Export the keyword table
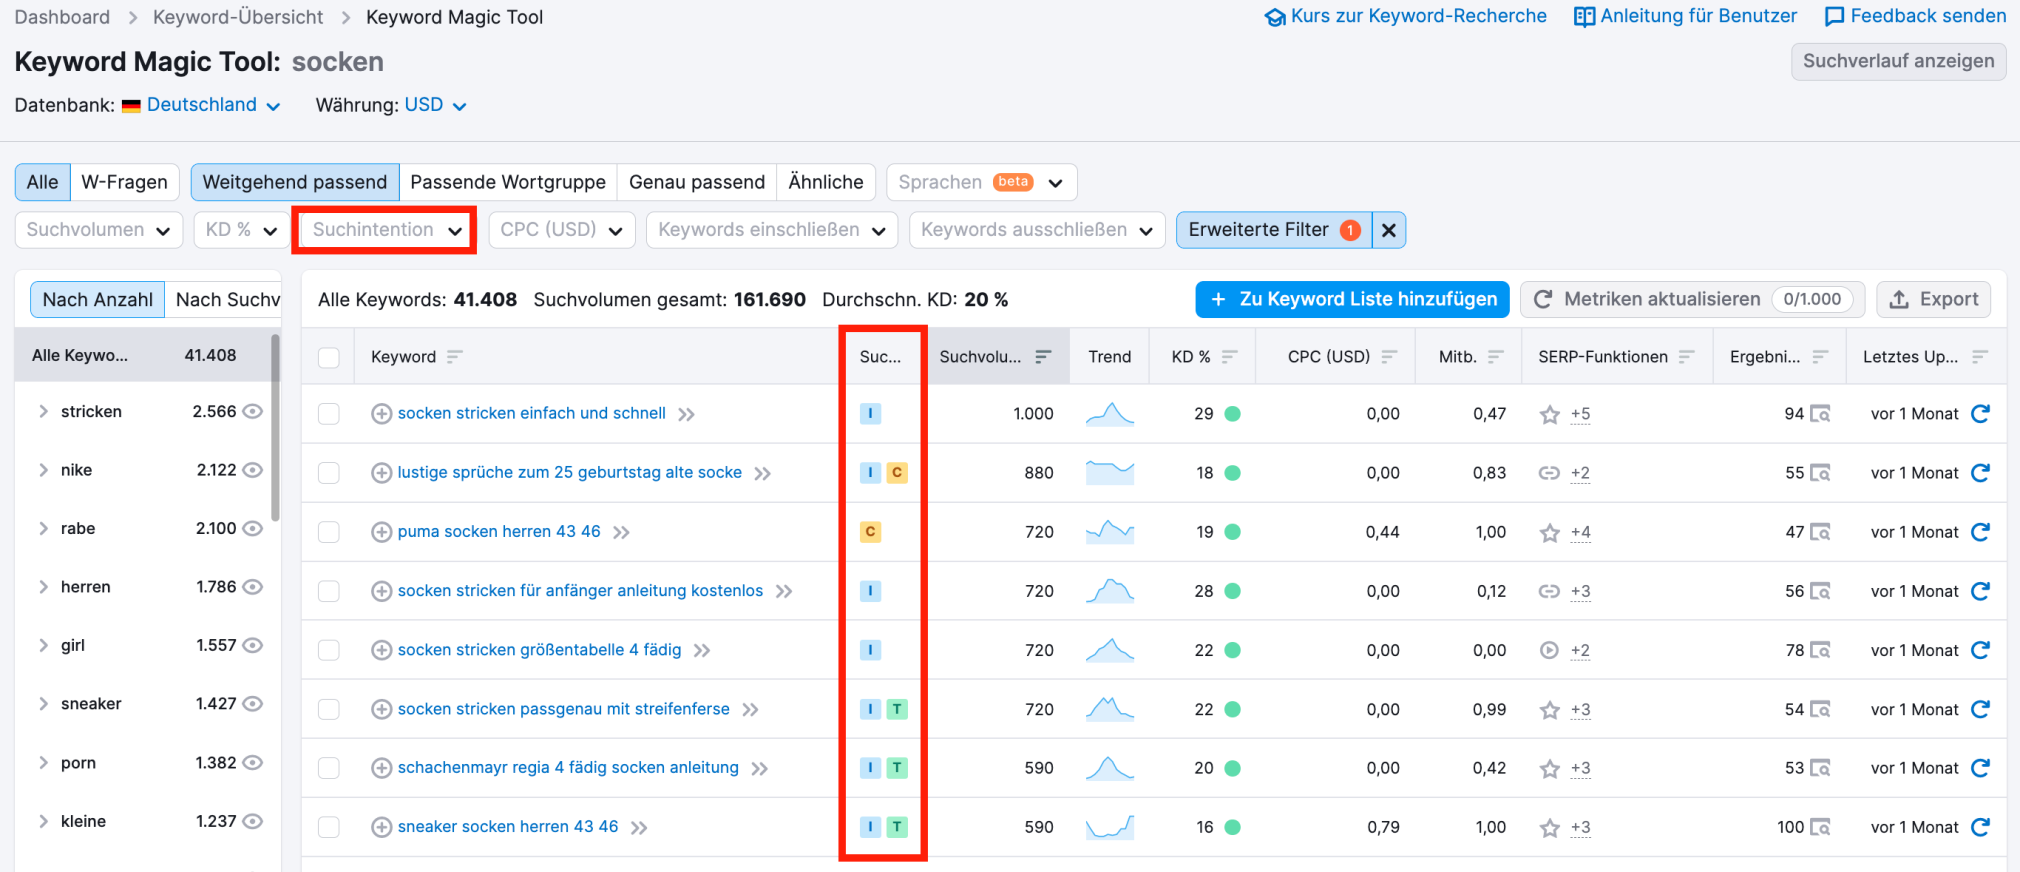Screen dimensions: 2020x872 tap(1934, 299)
